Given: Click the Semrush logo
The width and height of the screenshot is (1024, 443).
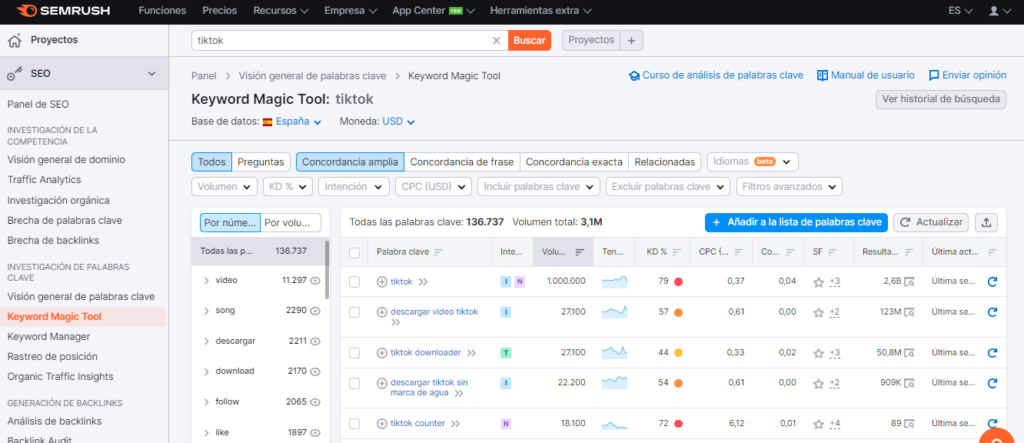Looking at the screenshot, I should (63, 11).
